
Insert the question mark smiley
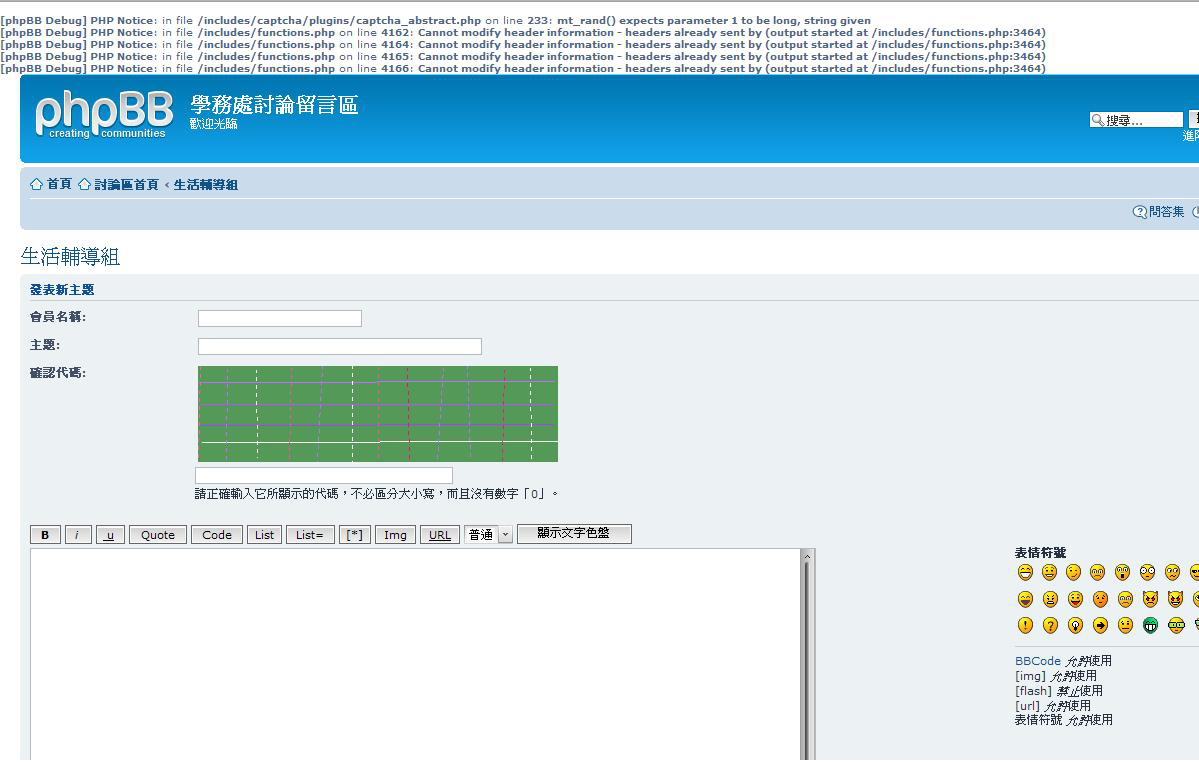click(x=1051, y=625)
